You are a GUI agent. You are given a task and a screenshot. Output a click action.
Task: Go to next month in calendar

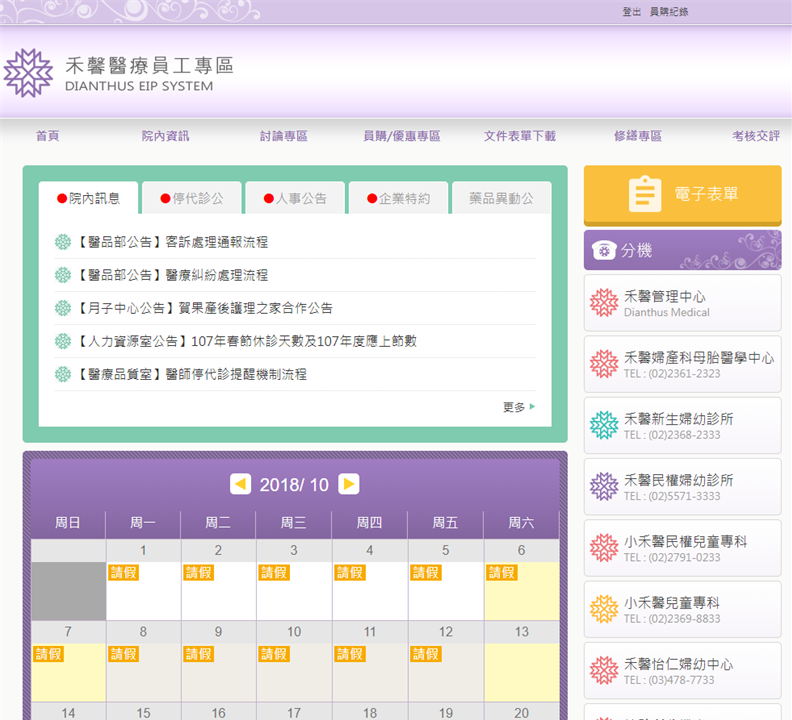pyautogui.click(x=349, y=484)
